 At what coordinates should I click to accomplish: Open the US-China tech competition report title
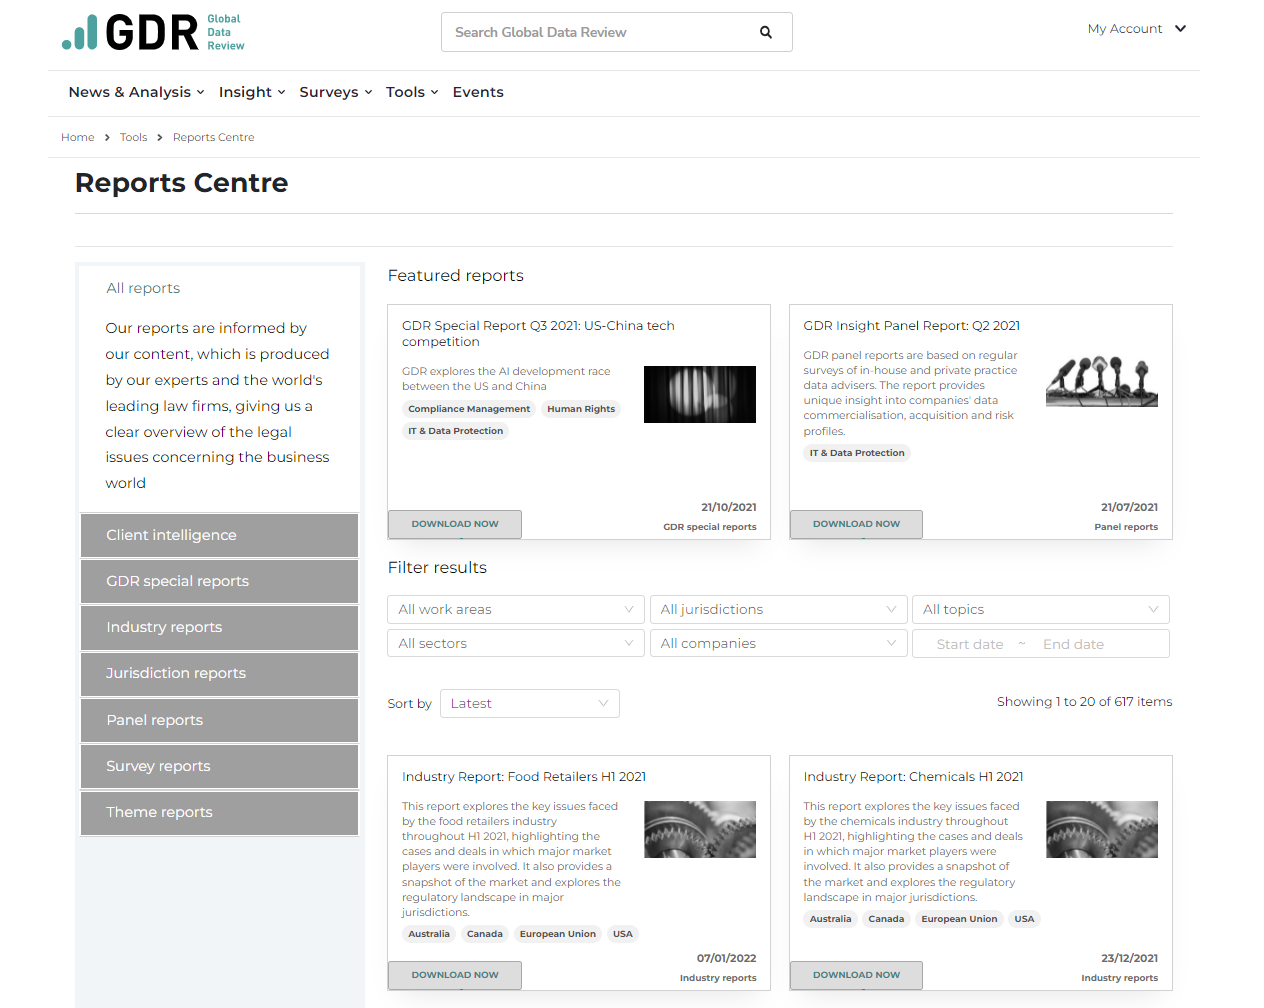click(538, 334)
